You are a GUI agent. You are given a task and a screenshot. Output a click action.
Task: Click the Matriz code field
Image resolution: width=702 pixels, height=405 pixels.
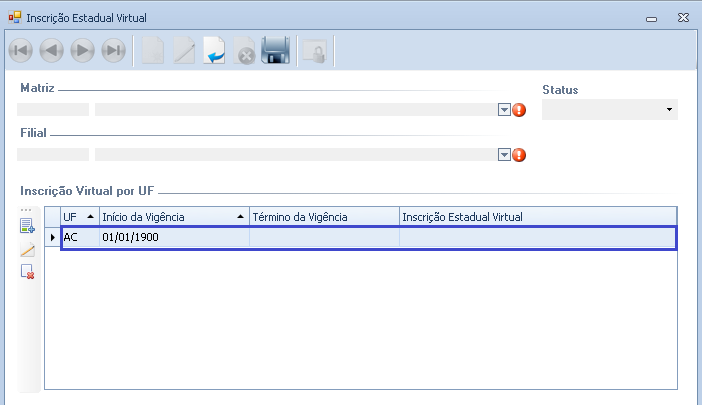53,110
